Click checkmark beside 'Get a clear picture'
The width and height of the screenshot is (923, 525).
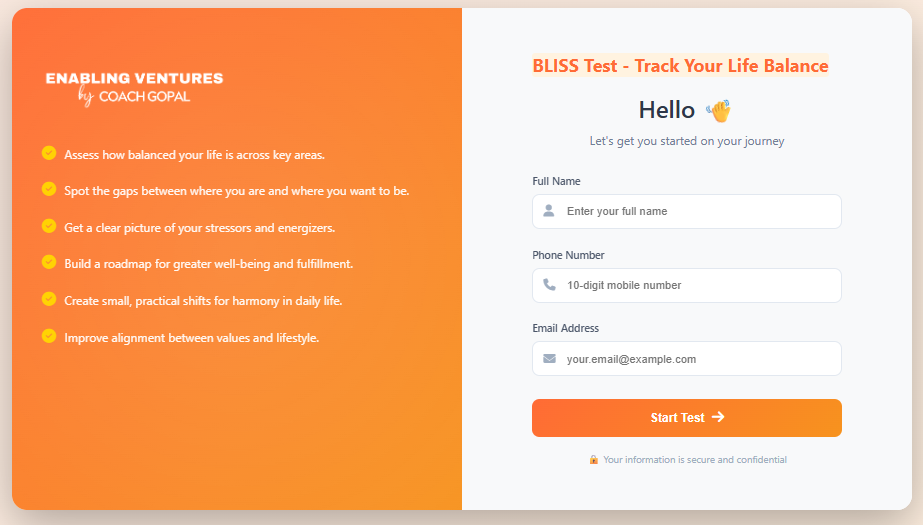49,226
